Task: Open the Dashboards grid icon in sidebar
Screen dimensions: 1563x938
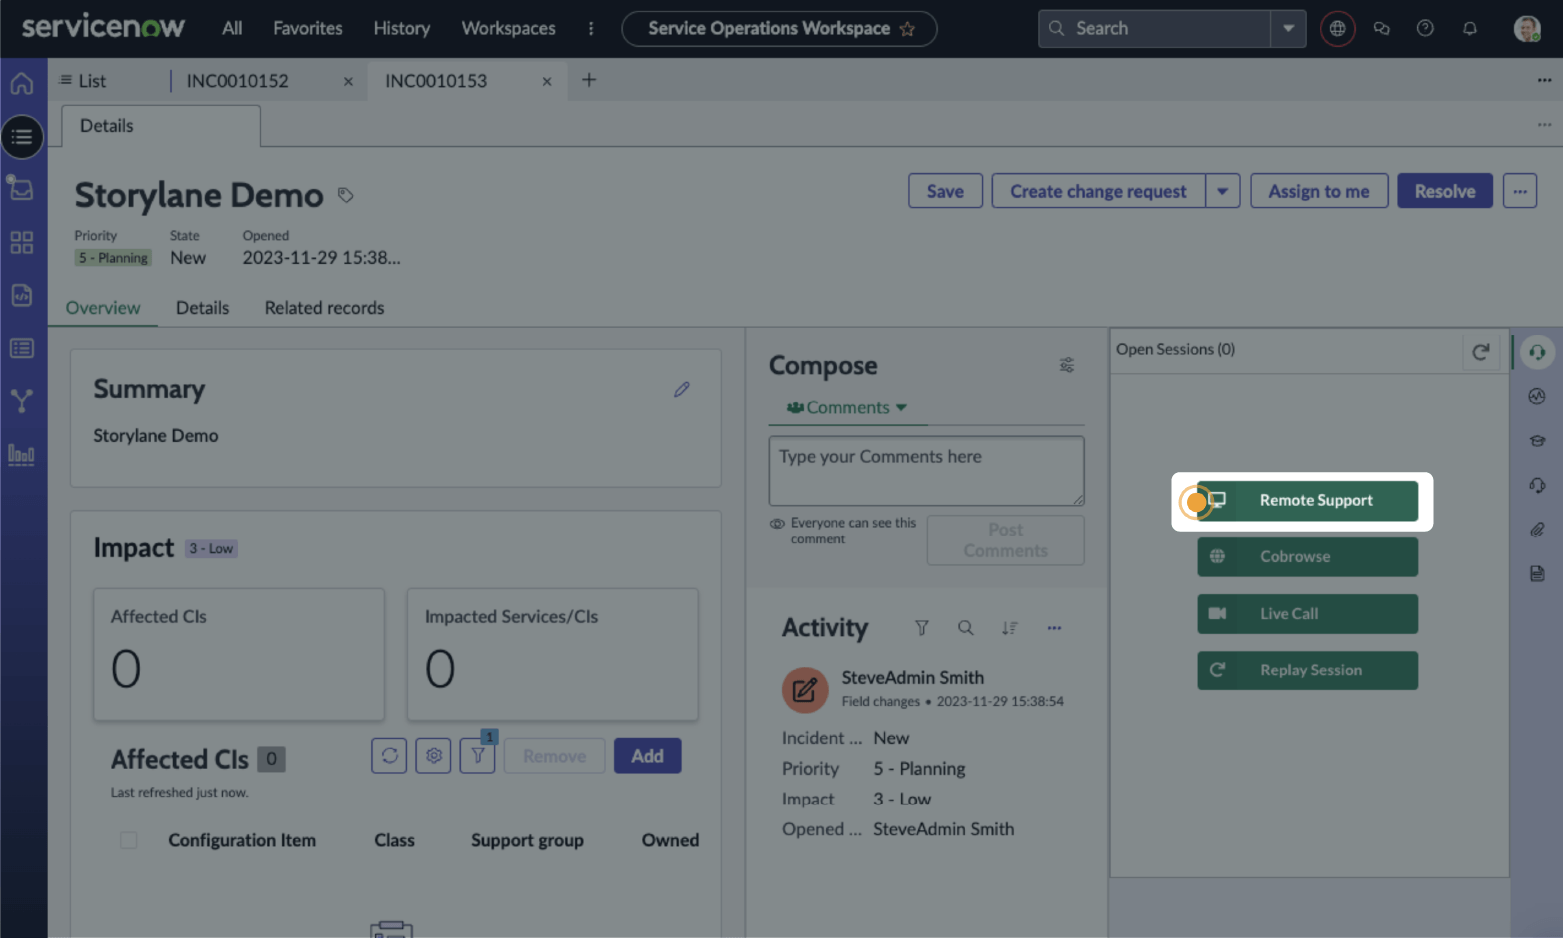Action: pyautogui.click(x=21, y=242)
